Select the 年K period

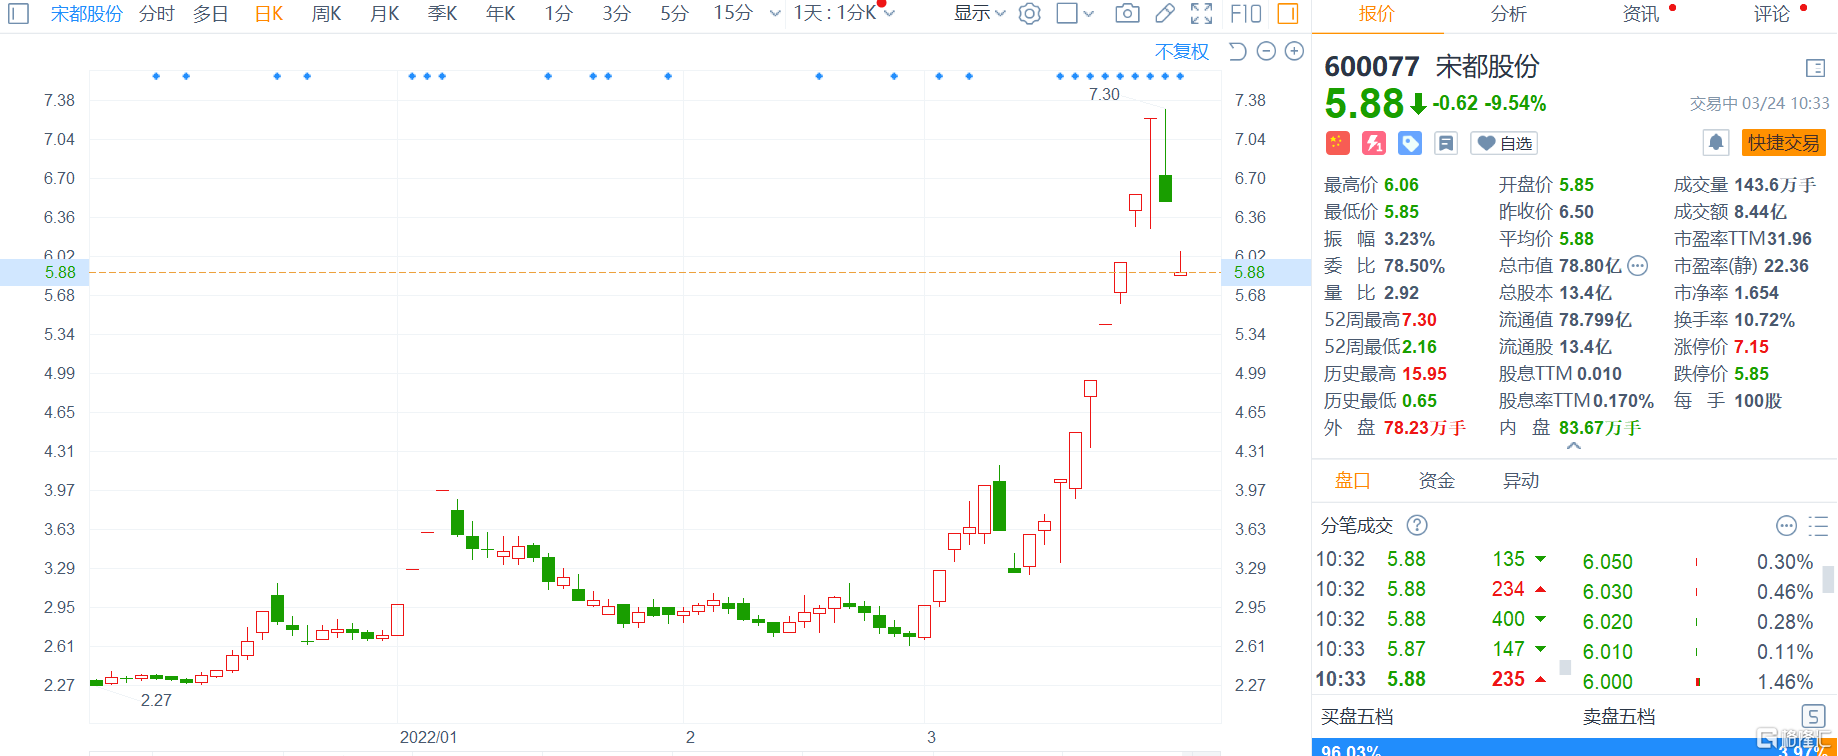click(501, 13)
